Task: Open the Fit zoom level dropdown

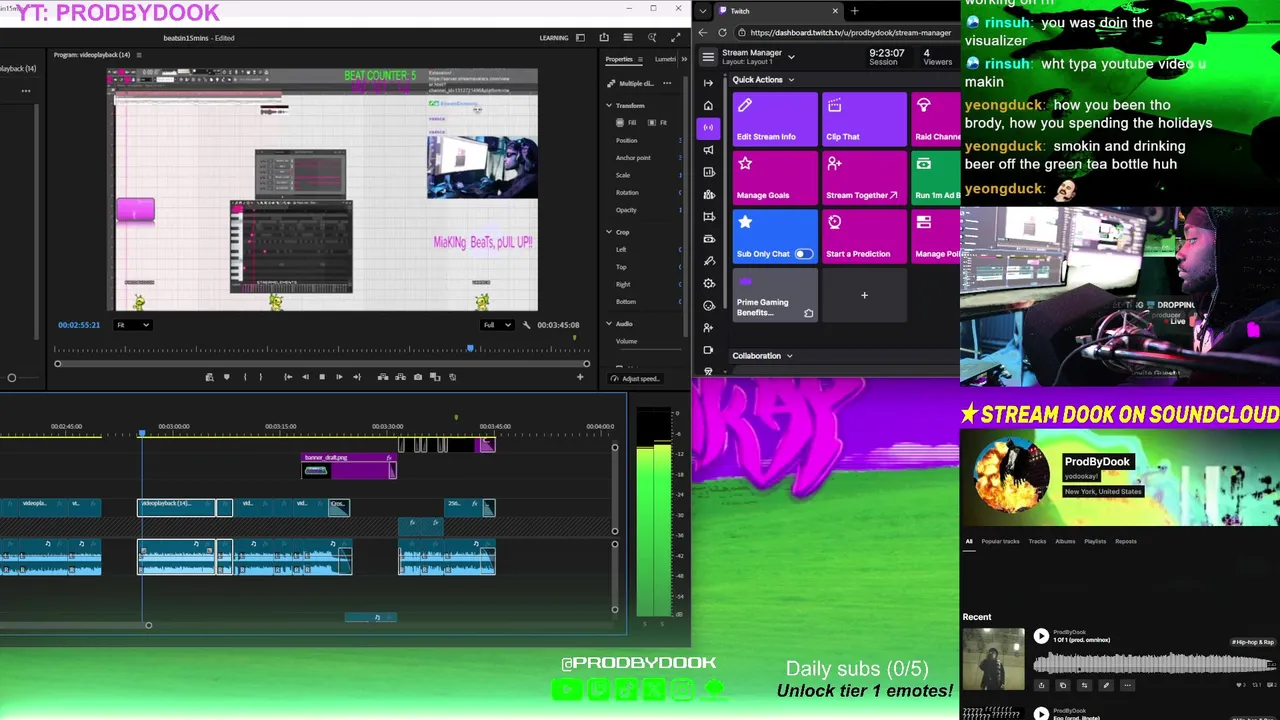Action: point(132,325)
